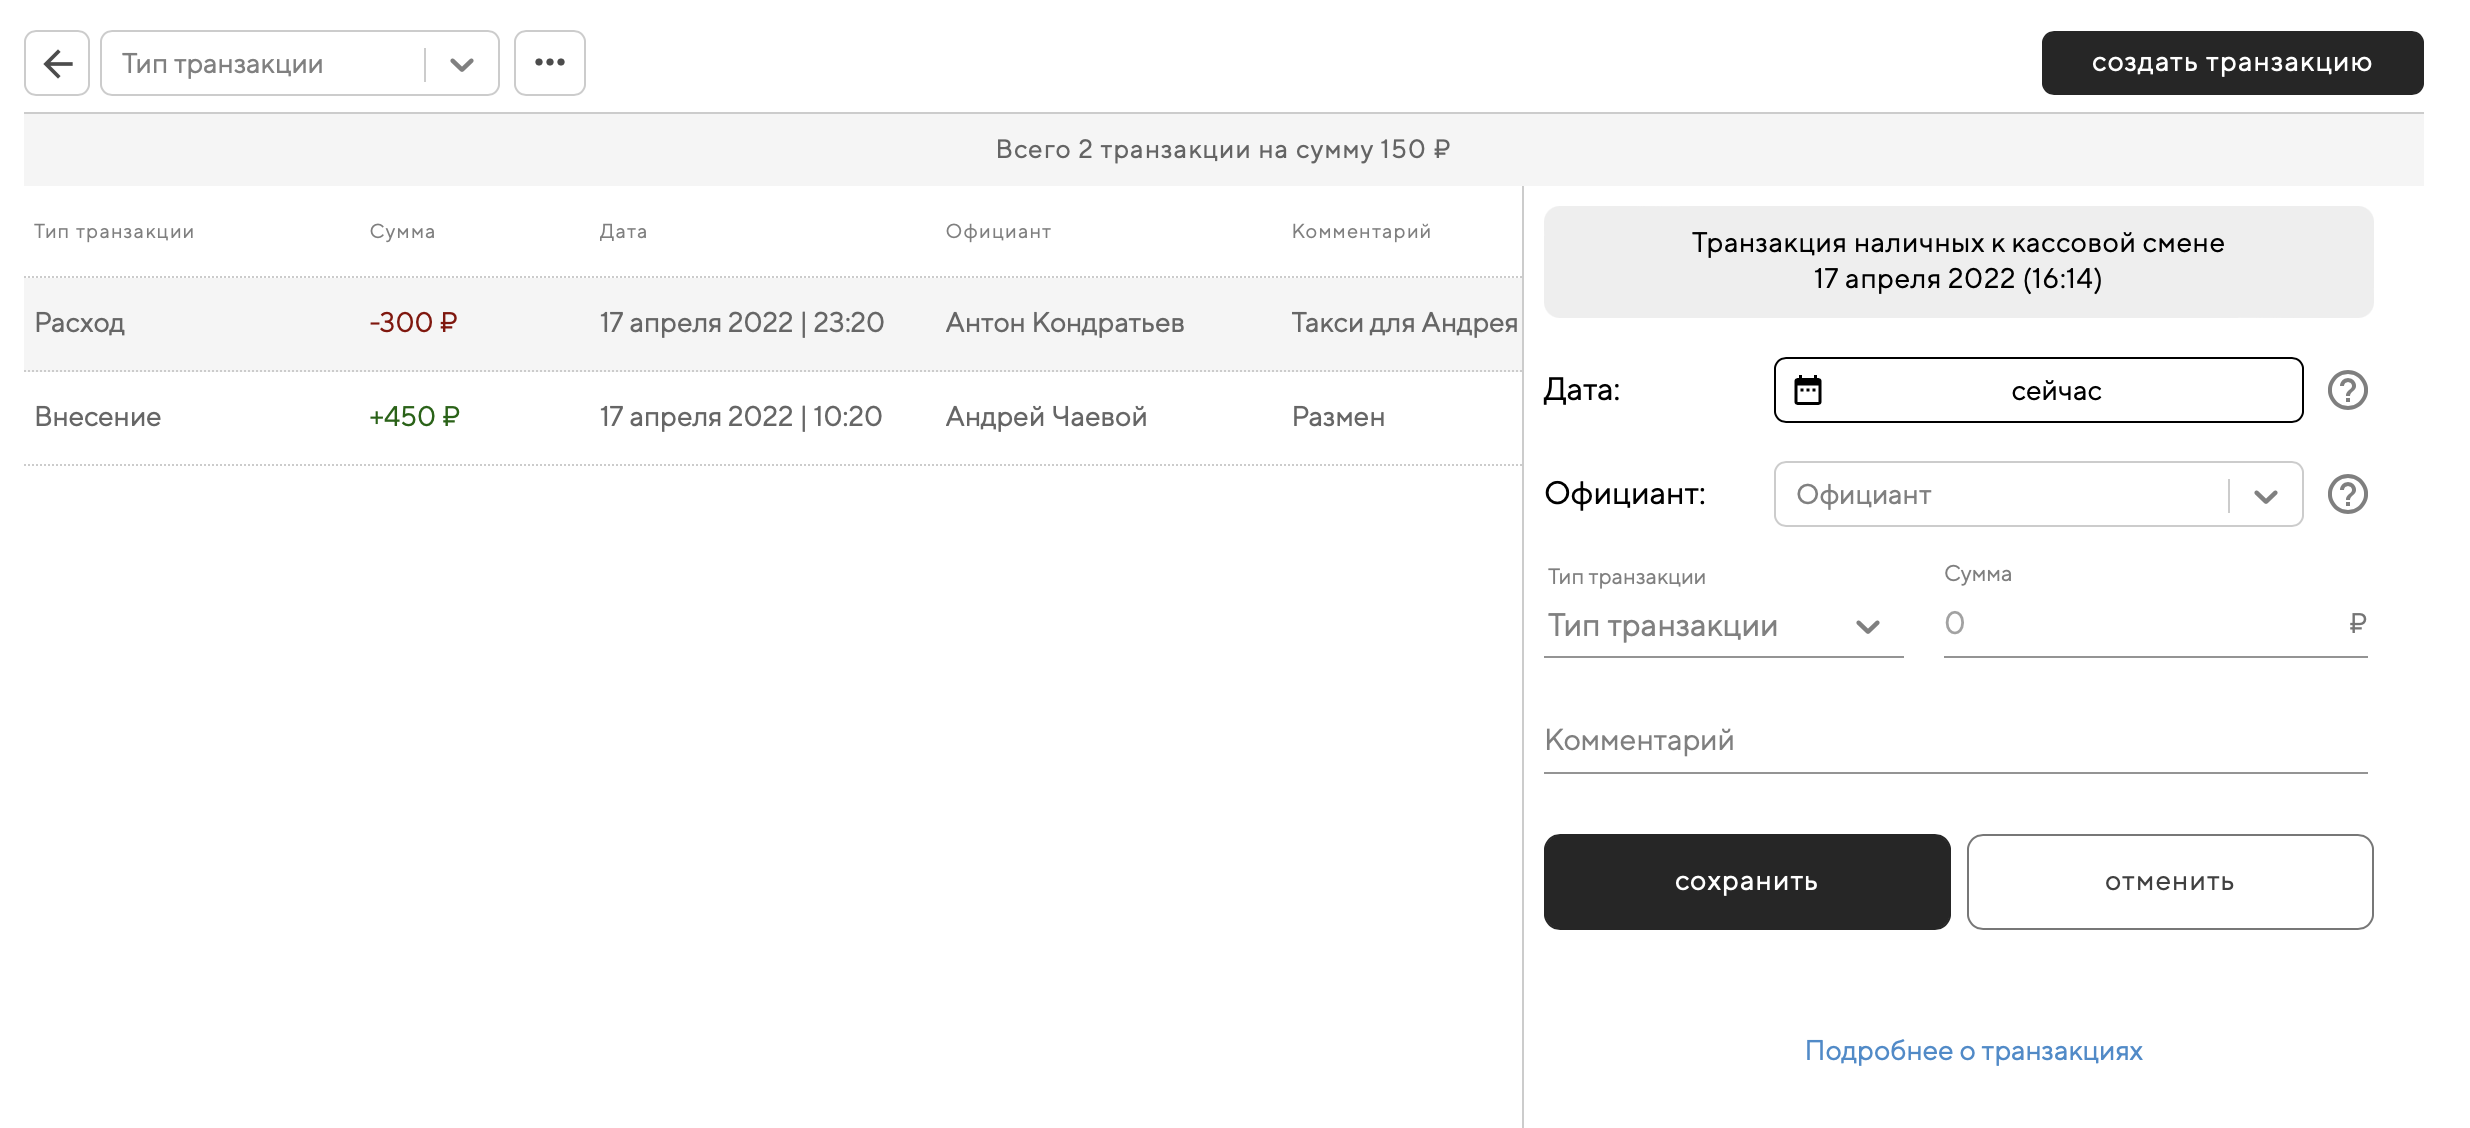Click the Дата column header
2470x1128 pixels.
pyautogui.click(x=623, y=232)
